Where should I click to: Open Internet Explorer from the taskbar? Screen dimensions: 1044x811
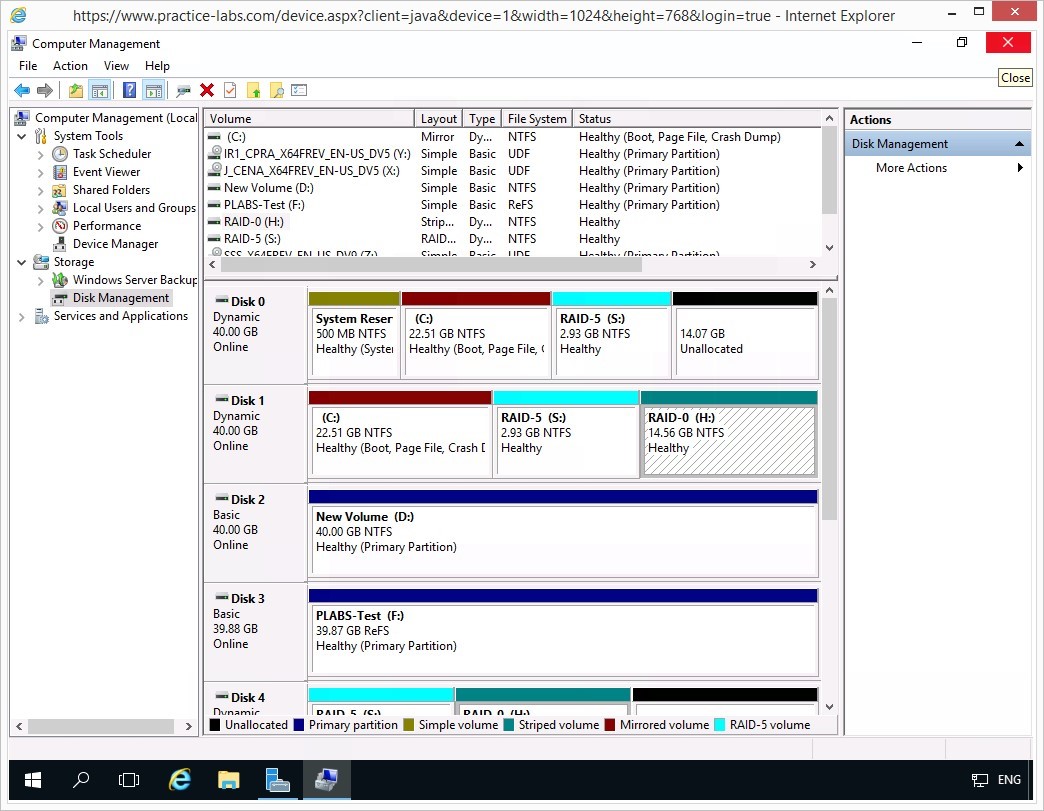[x=180, y=780]
